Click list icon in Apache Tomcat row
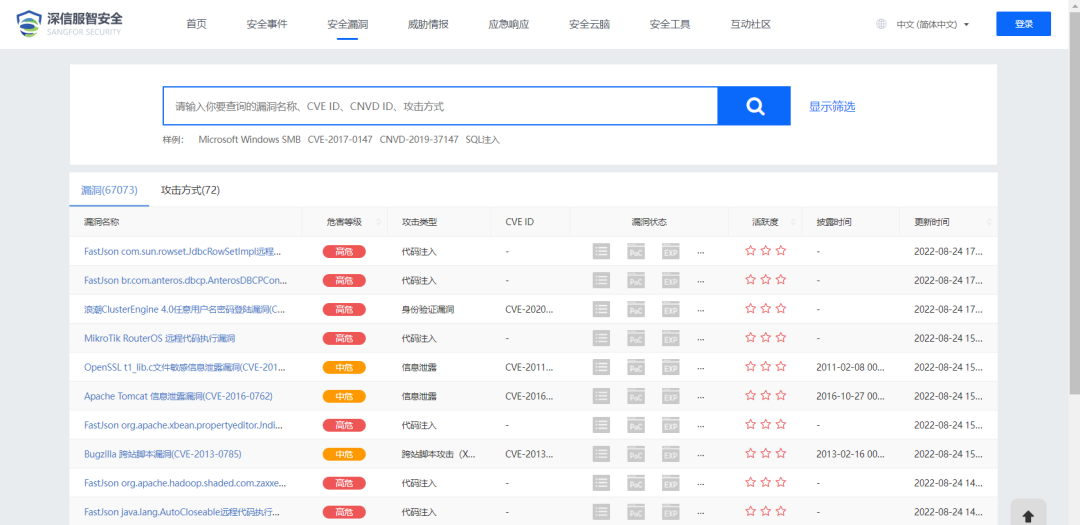Viewport: 1080px width, 525px height. tap(601, 396)
